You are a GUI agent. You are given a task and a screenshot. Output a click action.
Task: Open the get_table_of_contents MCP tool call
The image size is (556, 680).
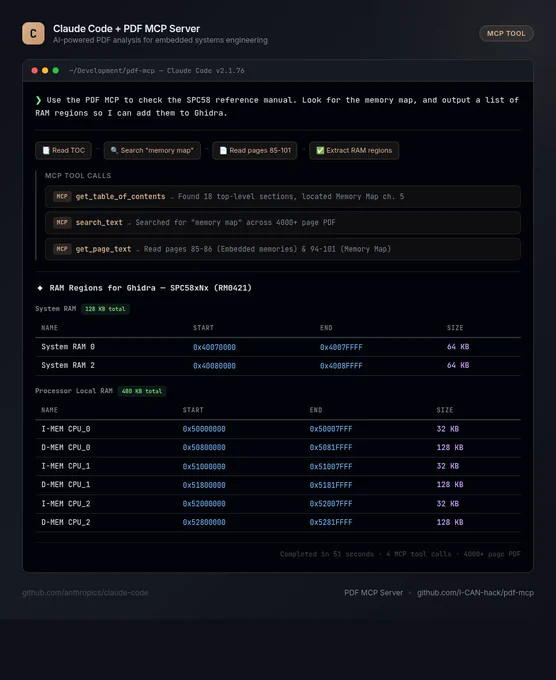click(x=283, y=196)
